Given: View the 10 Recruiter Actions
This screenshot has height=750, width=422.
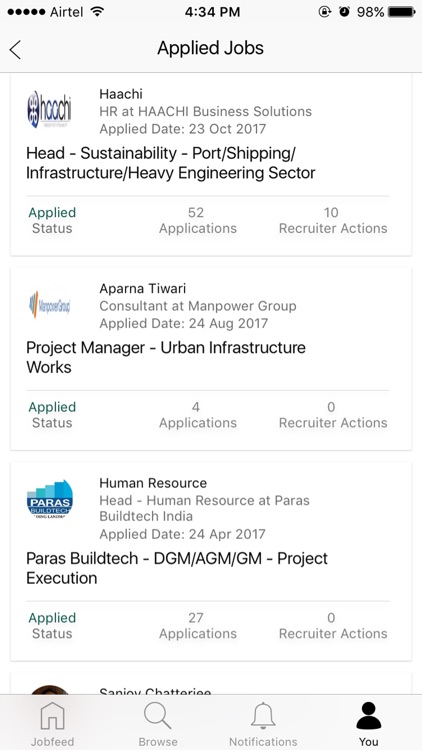Looking at the screenshot, I should point(333,221).
